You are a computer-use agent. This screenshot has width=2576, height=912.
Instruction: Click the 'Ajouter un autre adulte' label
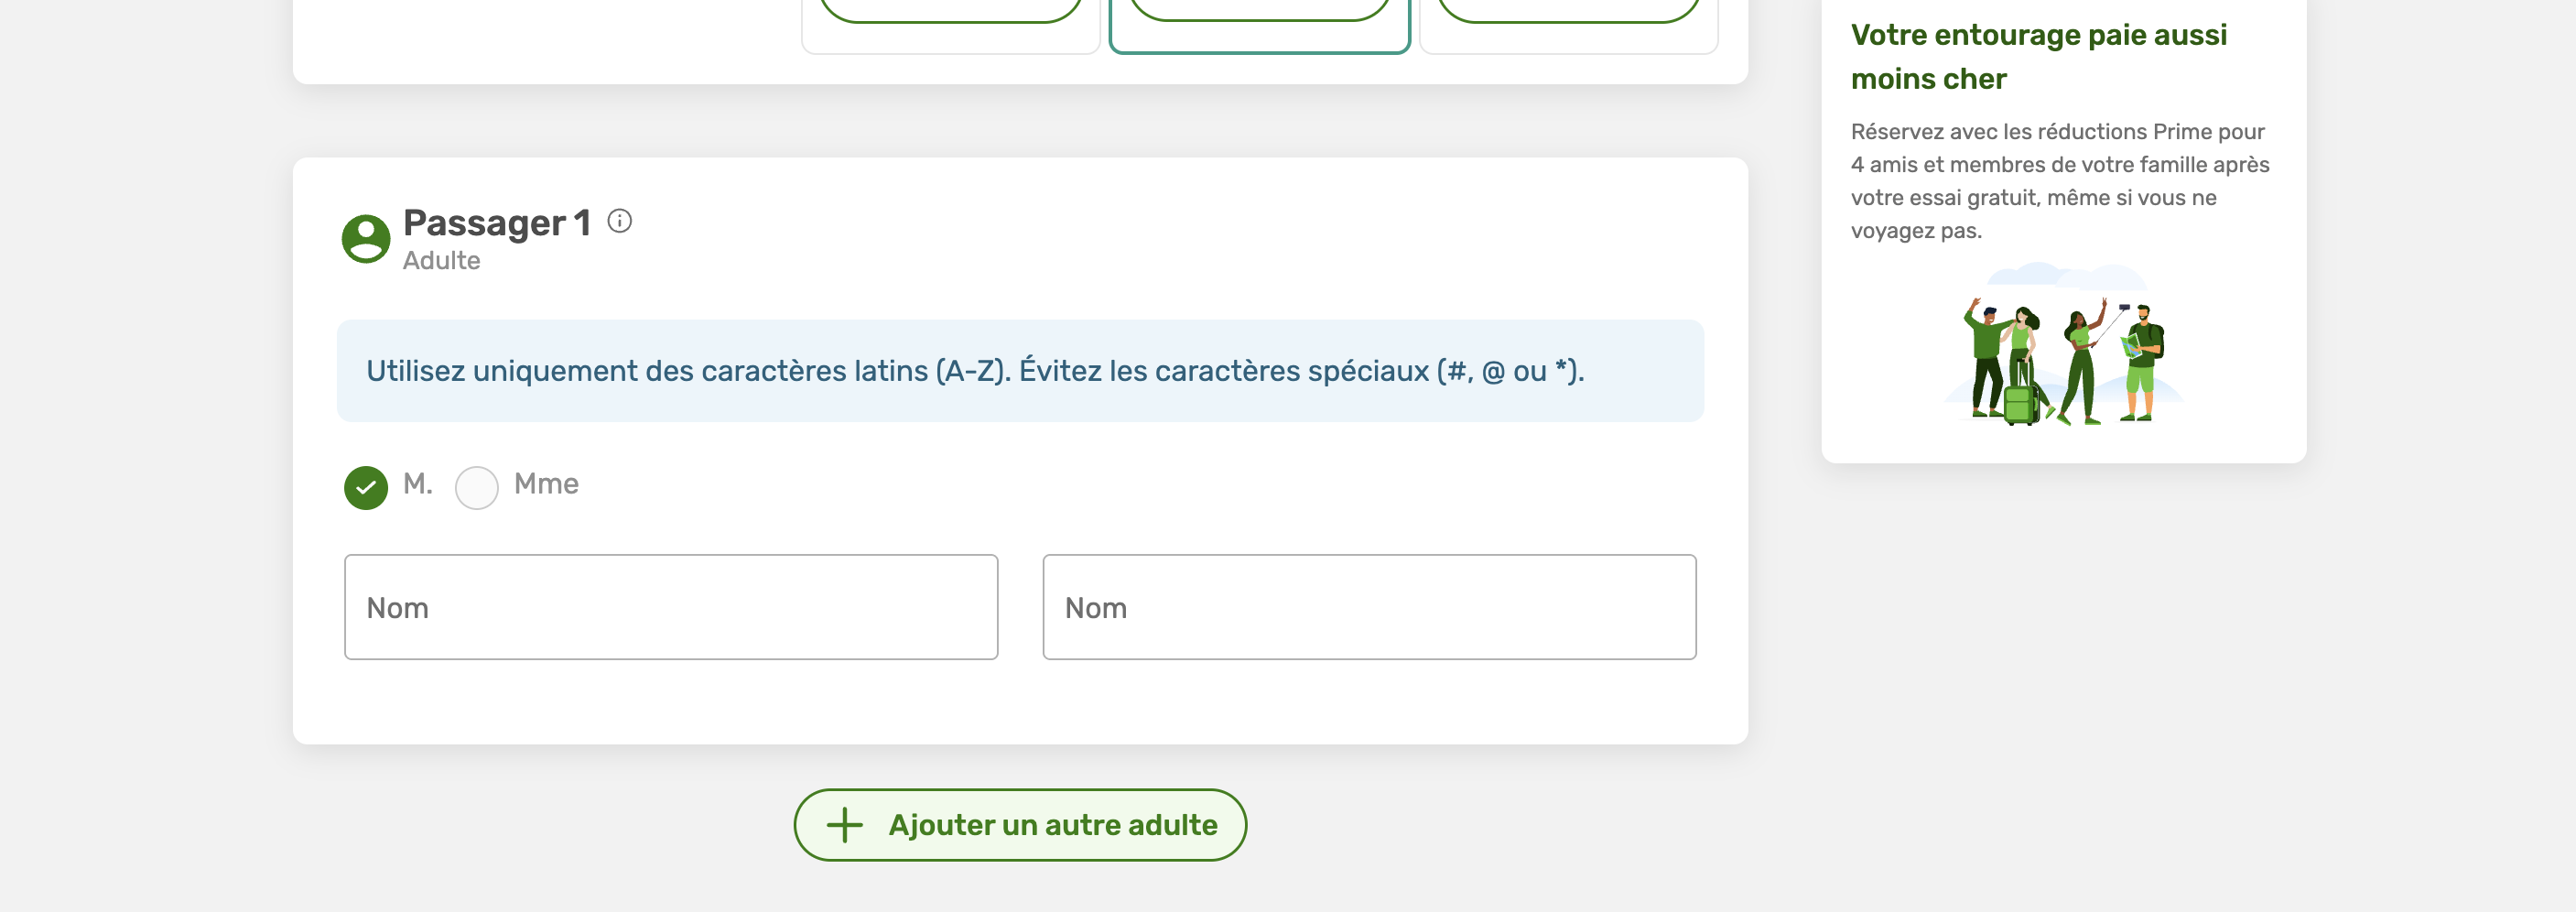pyautogui.click(x=1053, y=825)
